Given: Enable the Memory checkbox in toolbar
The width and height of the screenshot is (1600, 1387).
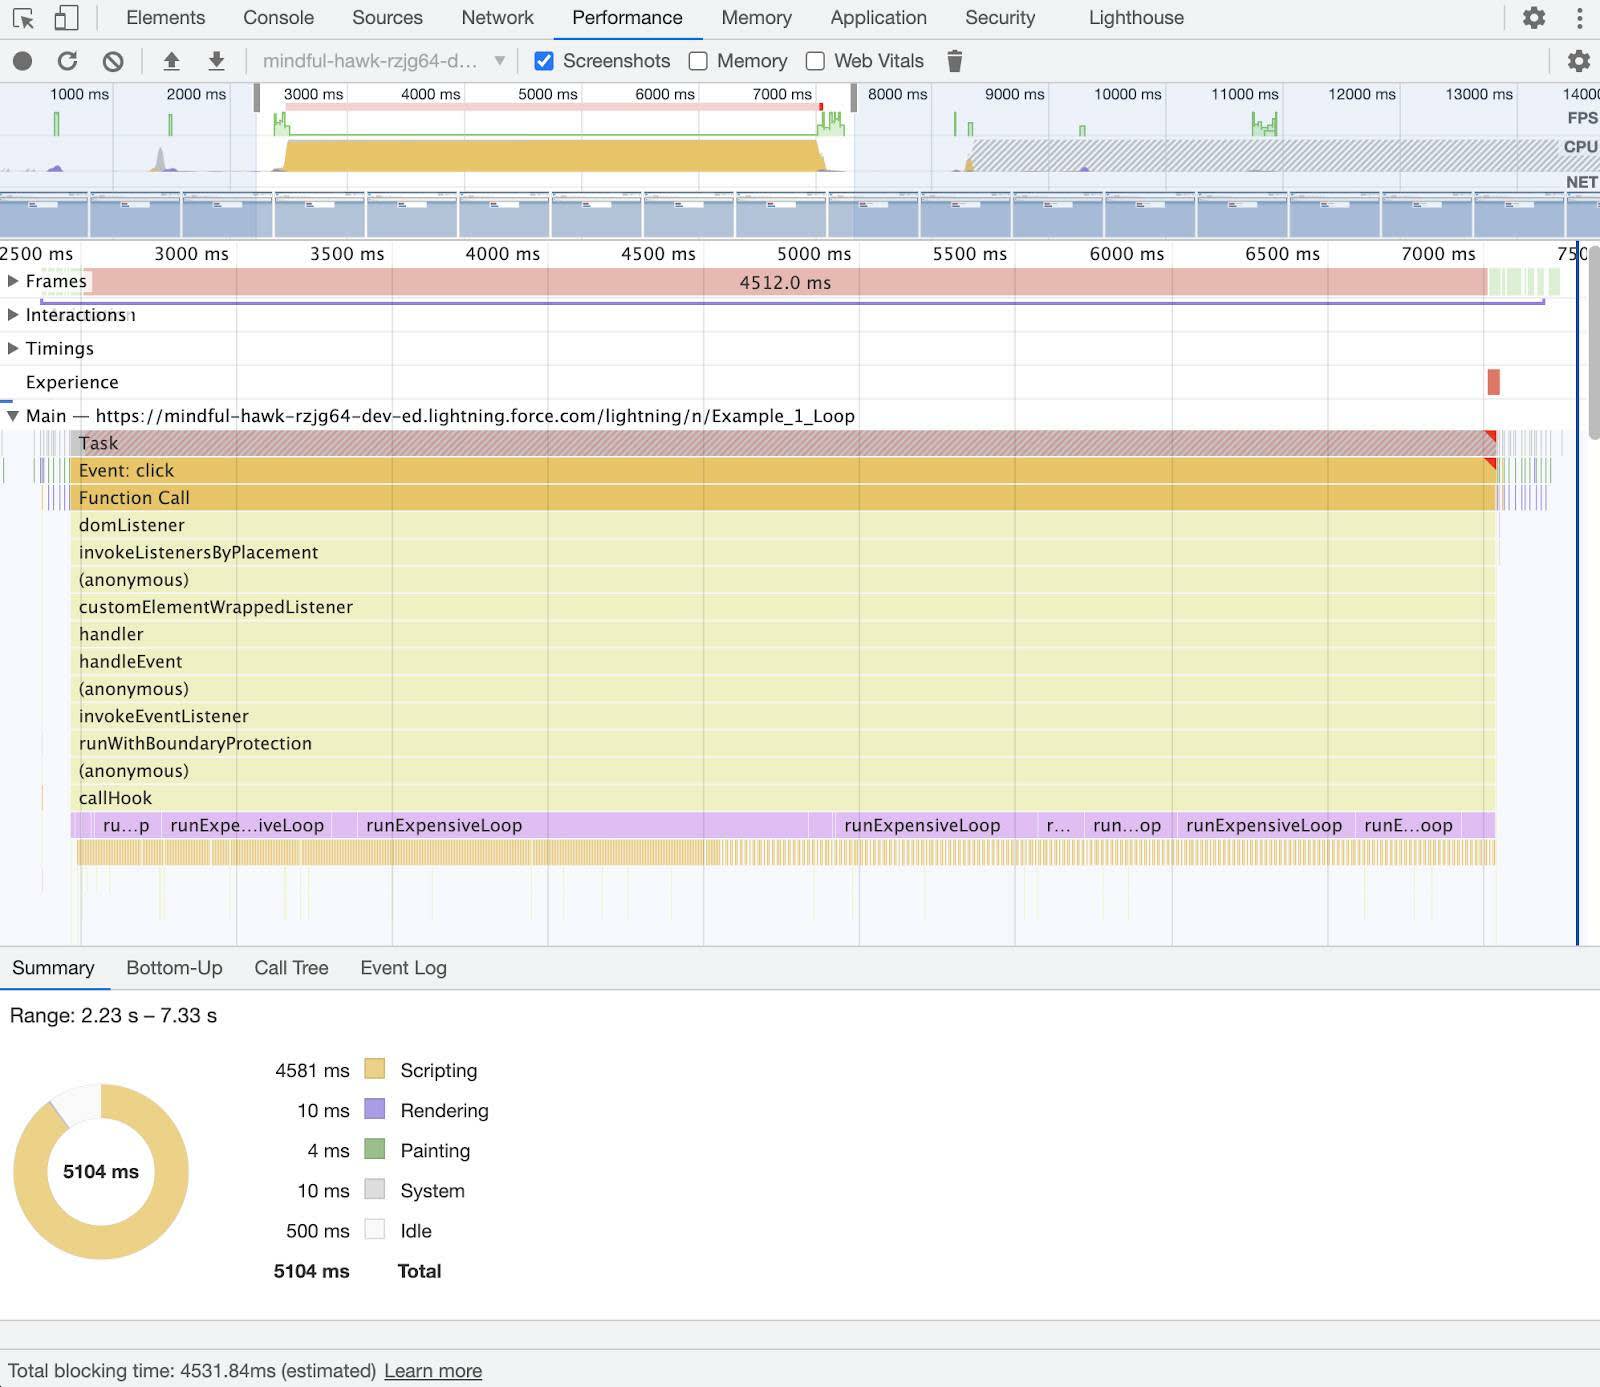Looking at the screenshot, I should tap(698, 61).
